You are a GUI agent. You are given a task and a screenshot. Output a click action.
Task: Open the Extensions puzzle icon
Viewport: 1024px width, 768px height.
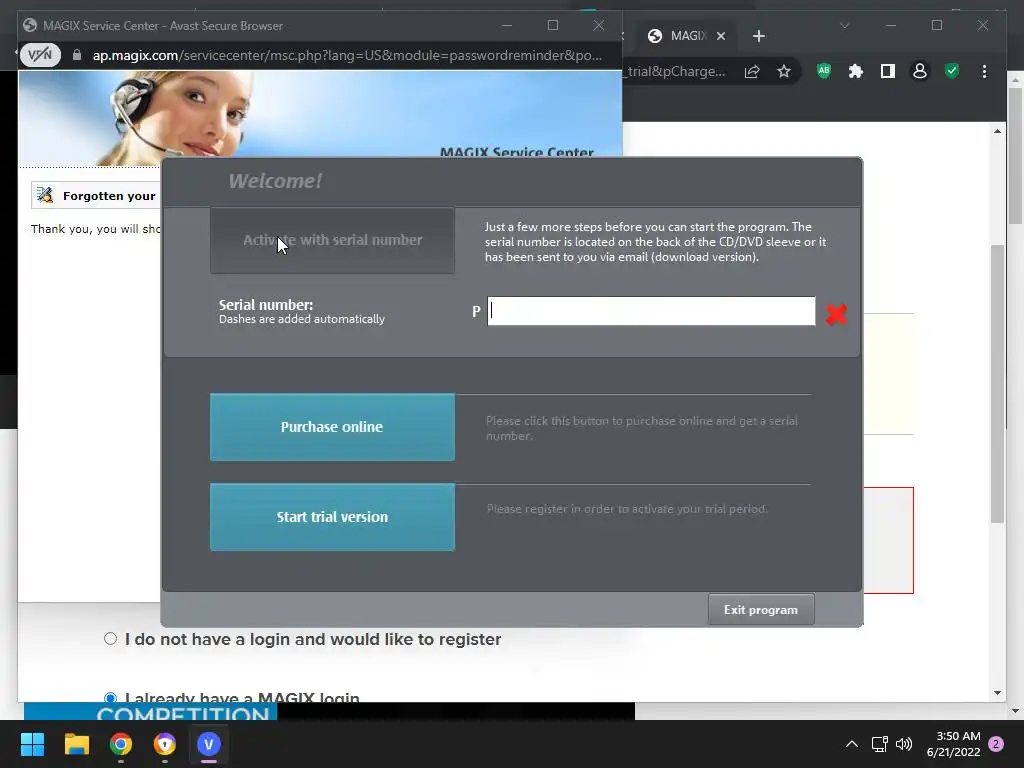pyautogui.click(x=856, y=71)
